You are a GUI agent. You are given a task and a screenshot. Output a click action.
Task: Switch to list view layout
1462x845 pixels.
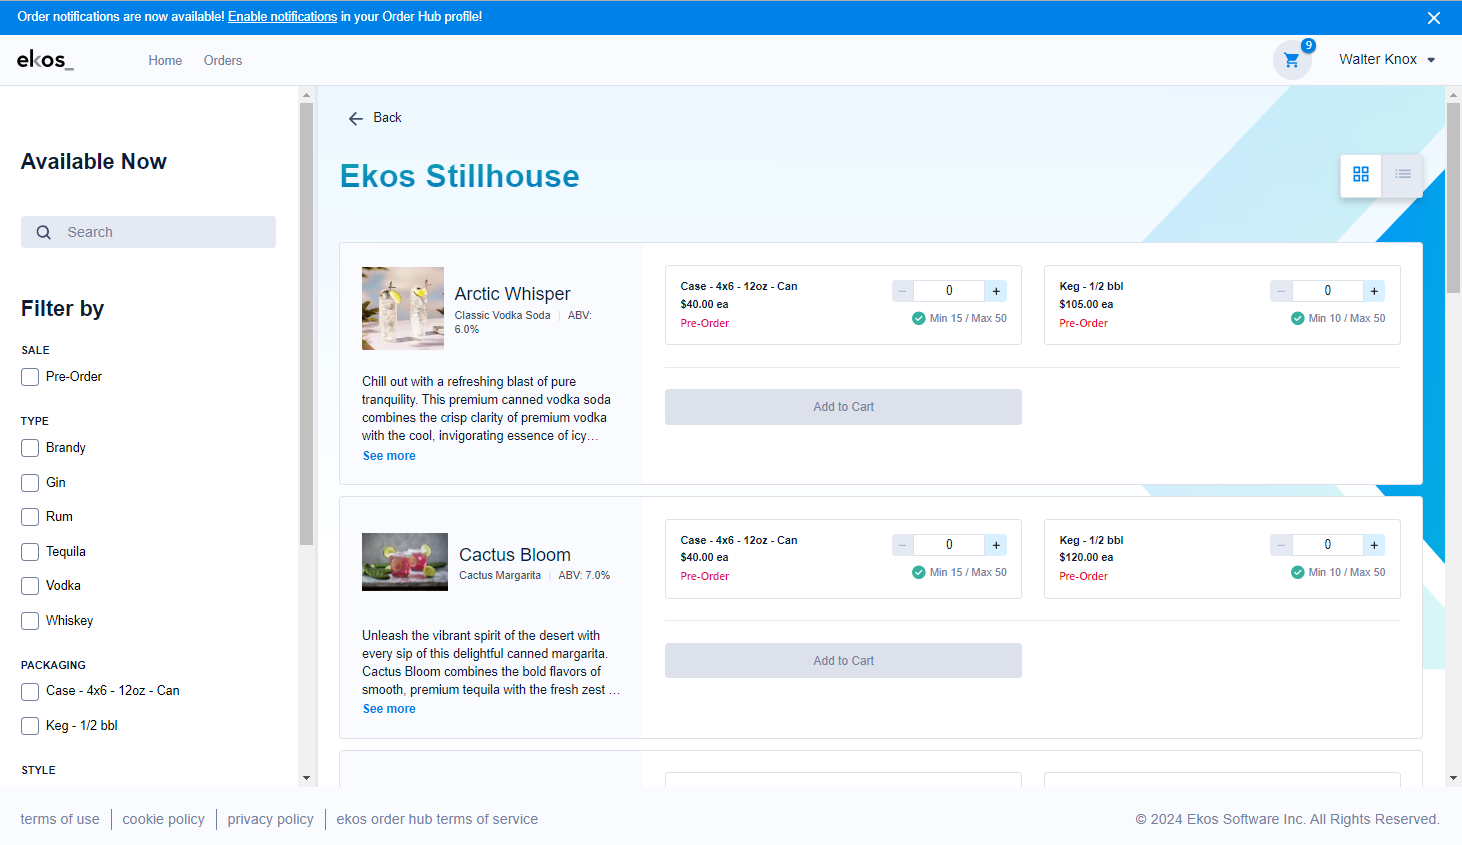tap(1402, 175)
